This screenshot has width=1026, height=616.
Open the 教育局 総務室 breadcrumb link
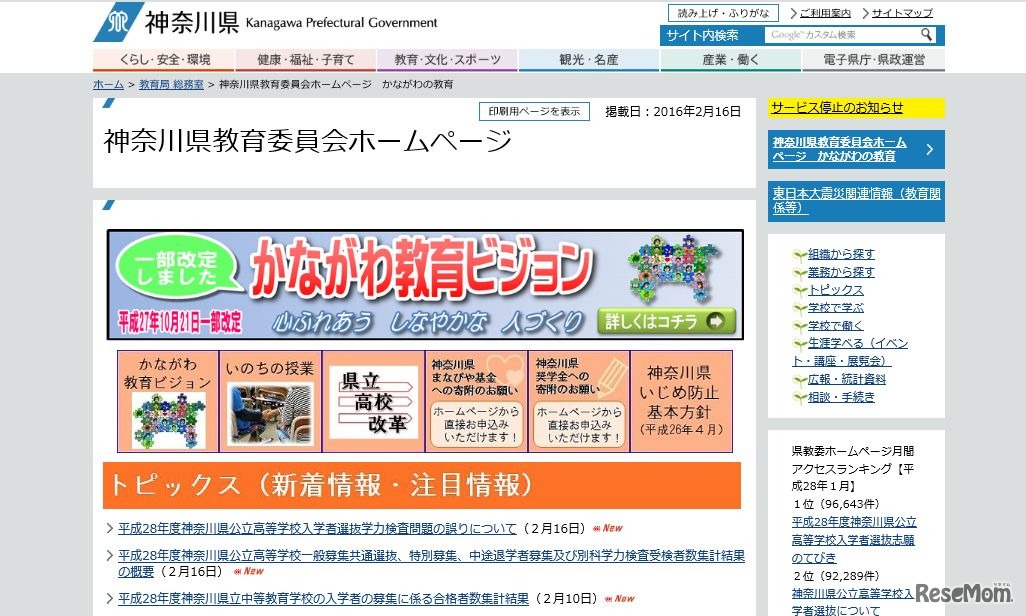pyautogui.click(x=171, y=84)
